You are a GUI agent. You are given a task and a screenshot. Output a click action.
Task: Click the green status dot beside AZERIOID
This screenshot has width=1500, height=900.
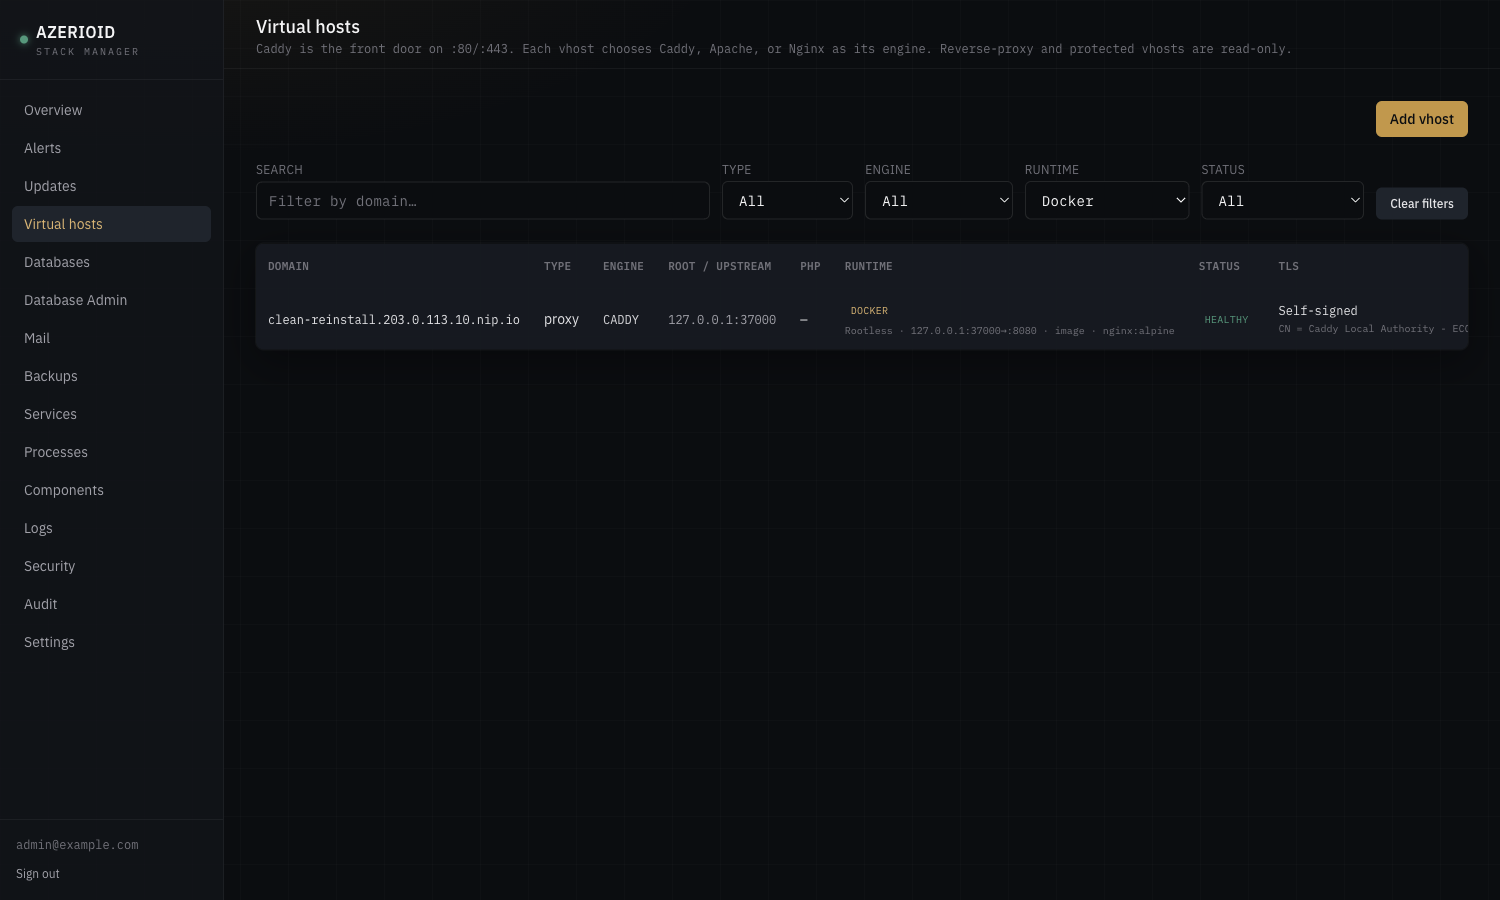24,40
